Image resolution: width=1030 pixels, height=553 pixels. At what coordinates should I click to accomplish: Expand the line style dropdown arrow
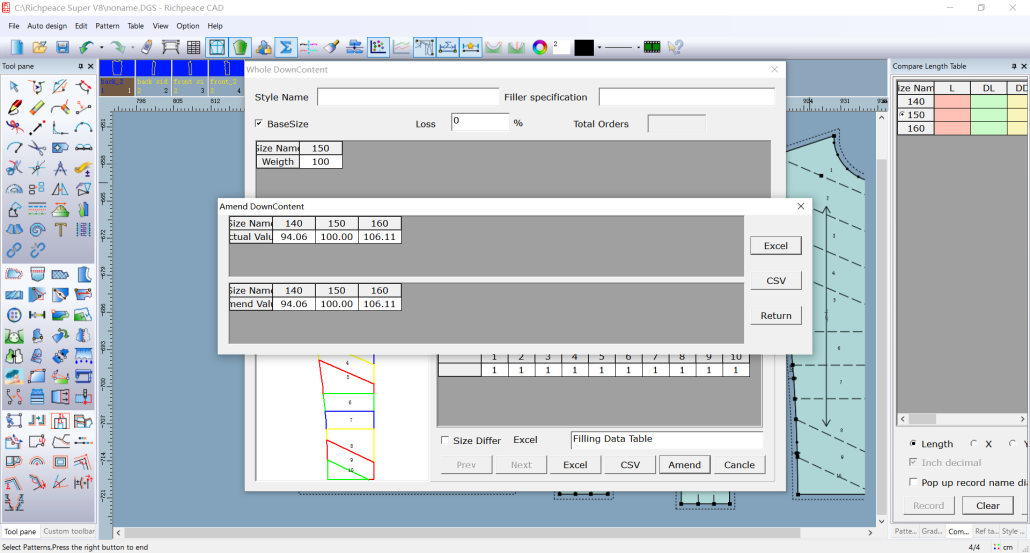tap(637, 47)
